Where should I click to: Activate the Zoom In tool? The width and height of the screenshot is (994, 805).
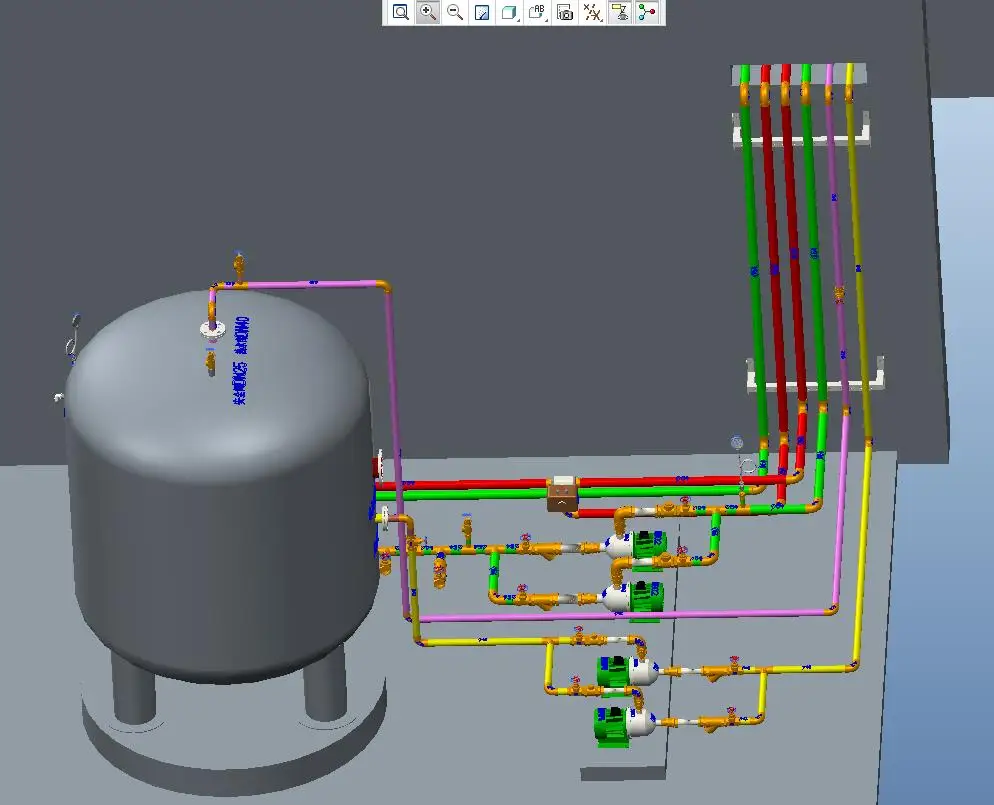(x=427, y=12)
